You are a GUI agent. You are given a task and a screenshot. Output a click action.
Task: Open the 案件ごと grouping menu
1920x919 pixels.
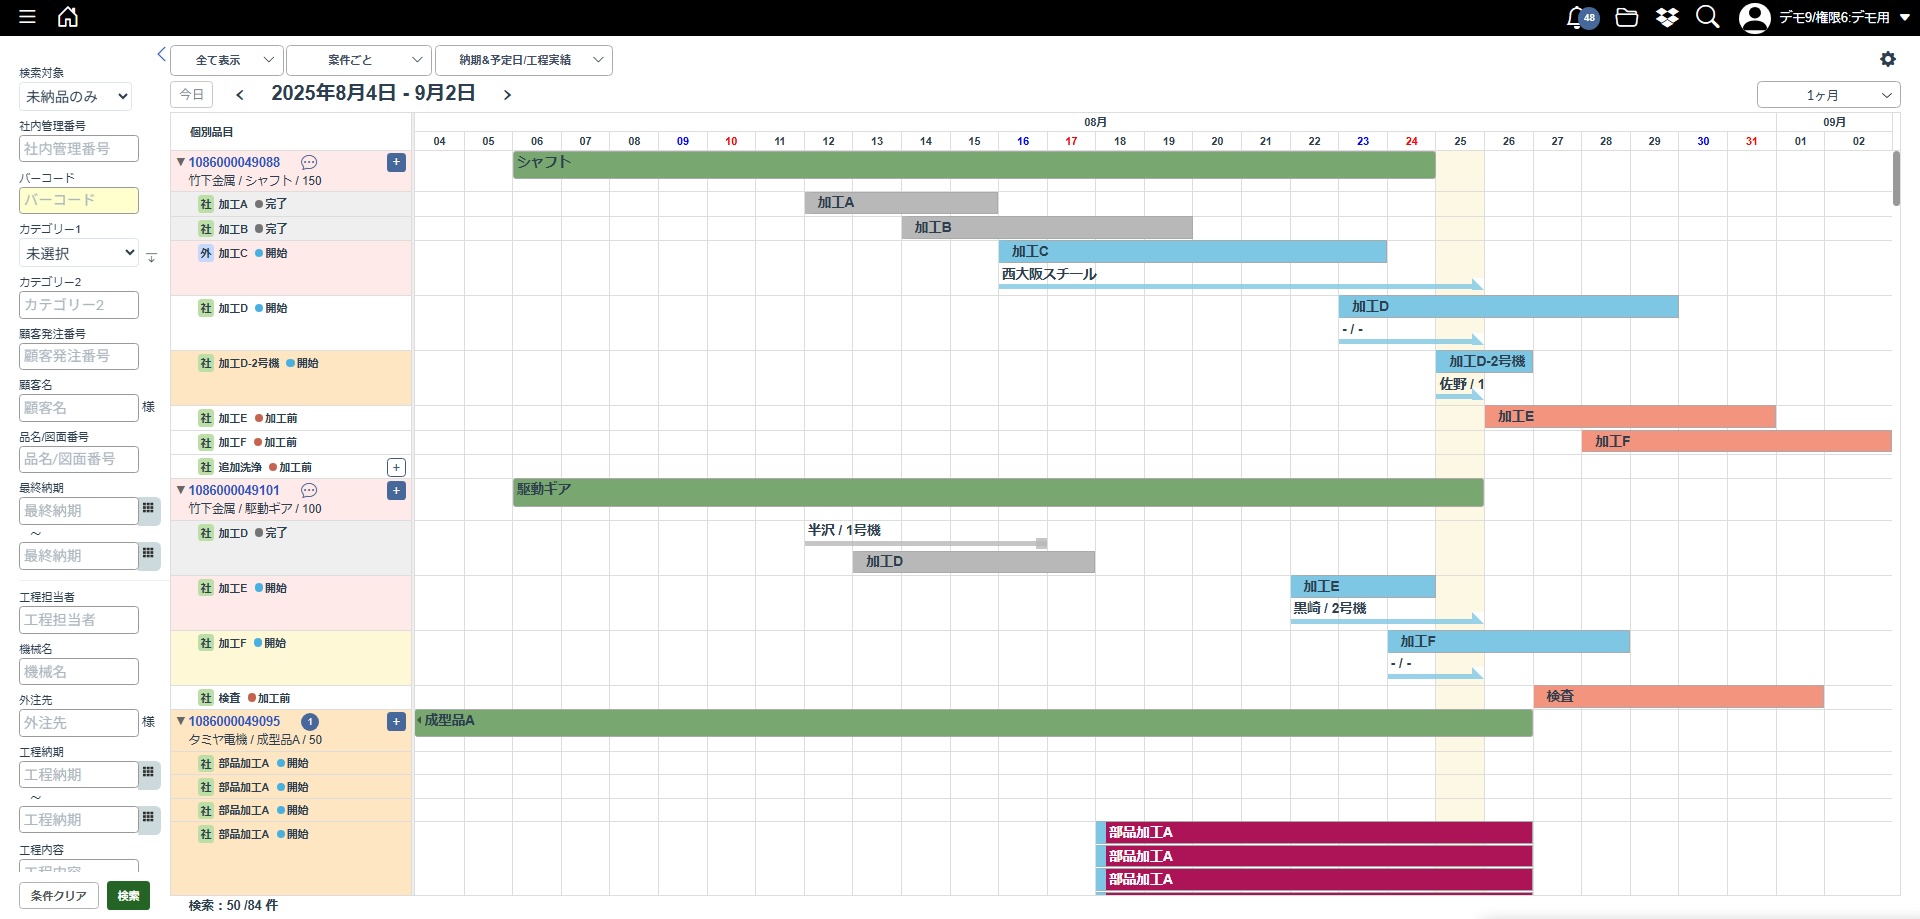[359, 60]
